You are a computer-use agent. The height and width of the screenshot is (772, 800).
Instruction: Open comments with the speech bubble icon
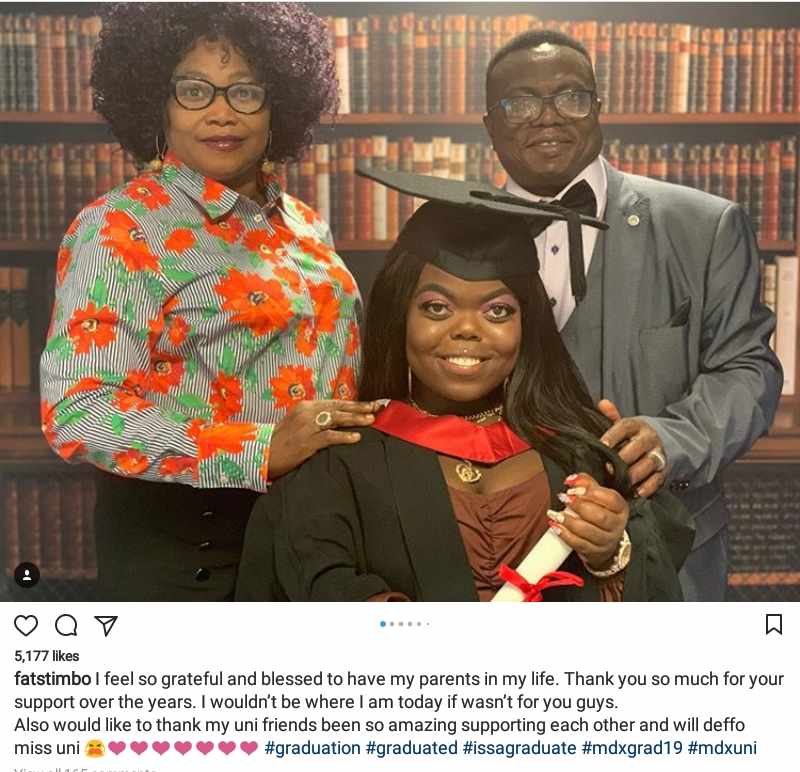point(66,625)
